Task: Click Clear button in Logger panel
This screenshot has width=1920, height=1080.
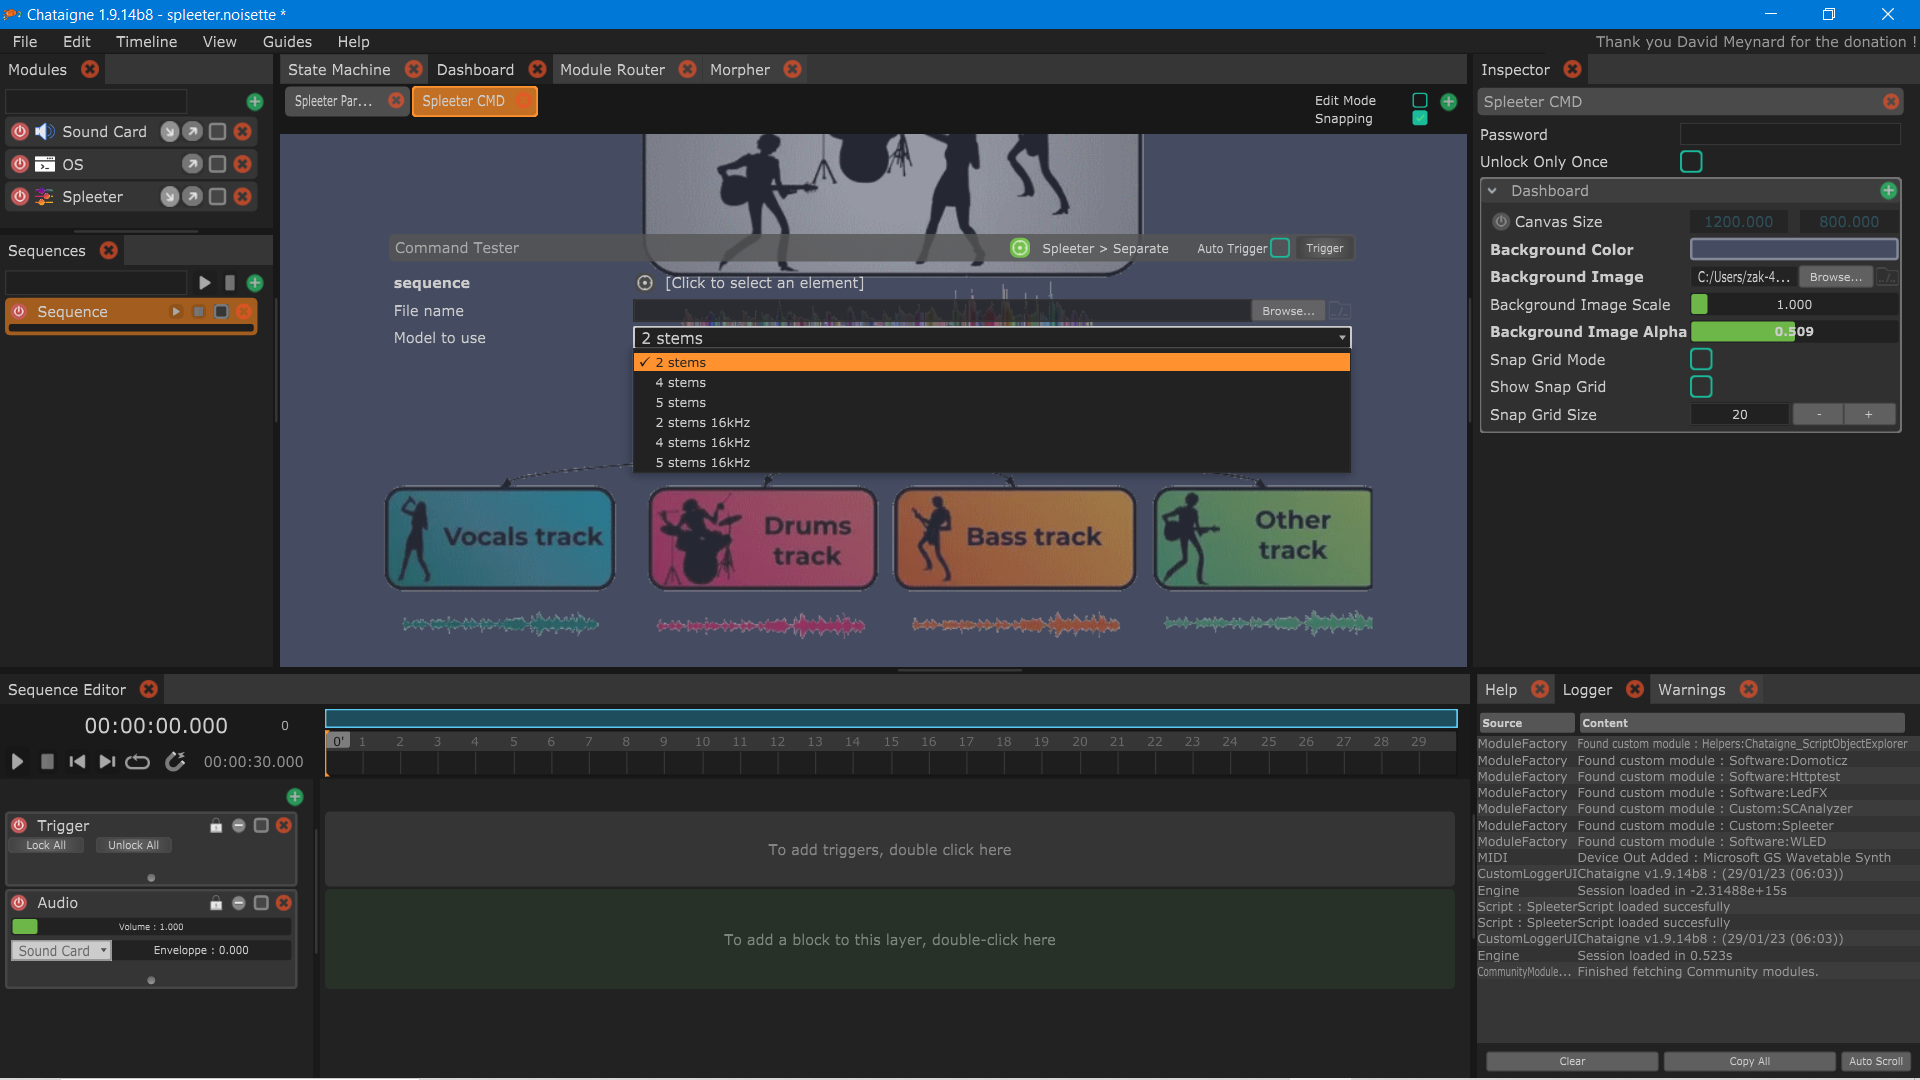Action: 1571,1061
